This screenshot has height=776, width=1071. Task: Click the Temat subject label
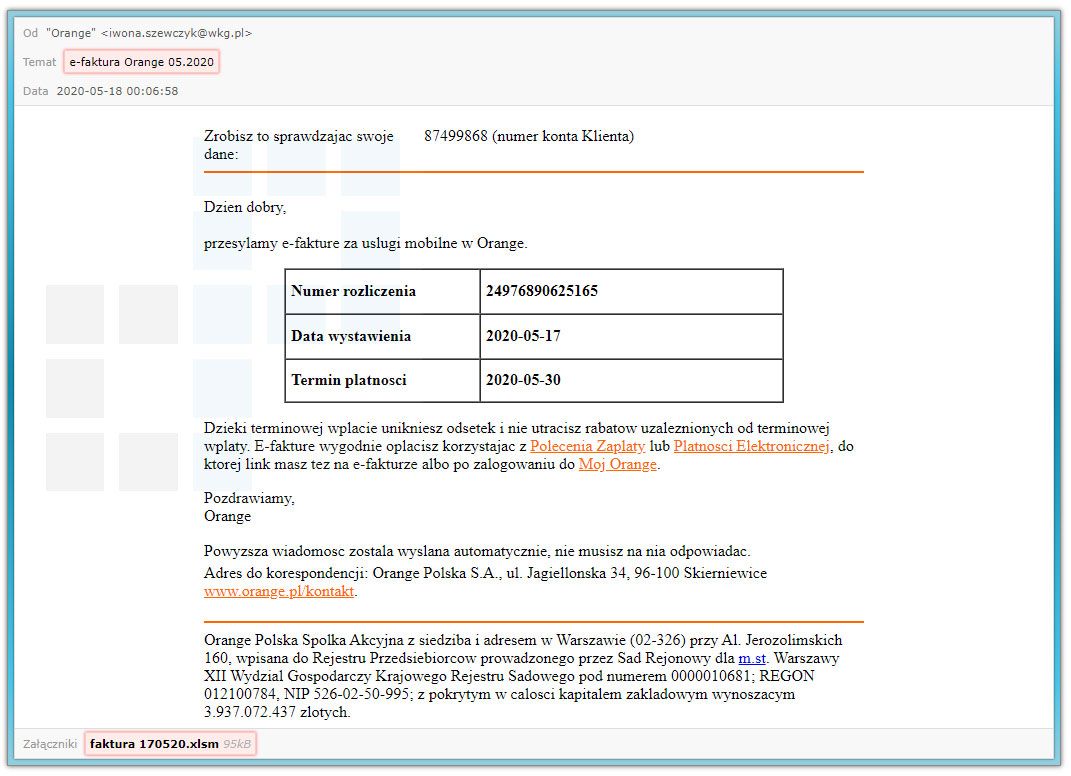[39, 62]
